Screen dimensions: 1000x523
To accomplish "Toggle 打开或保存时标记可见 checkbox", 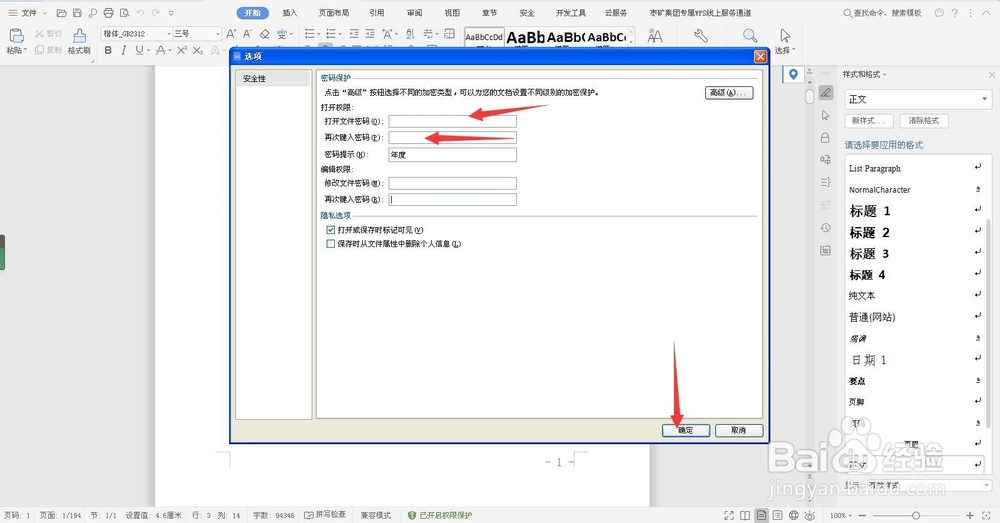I will point(330,230).
